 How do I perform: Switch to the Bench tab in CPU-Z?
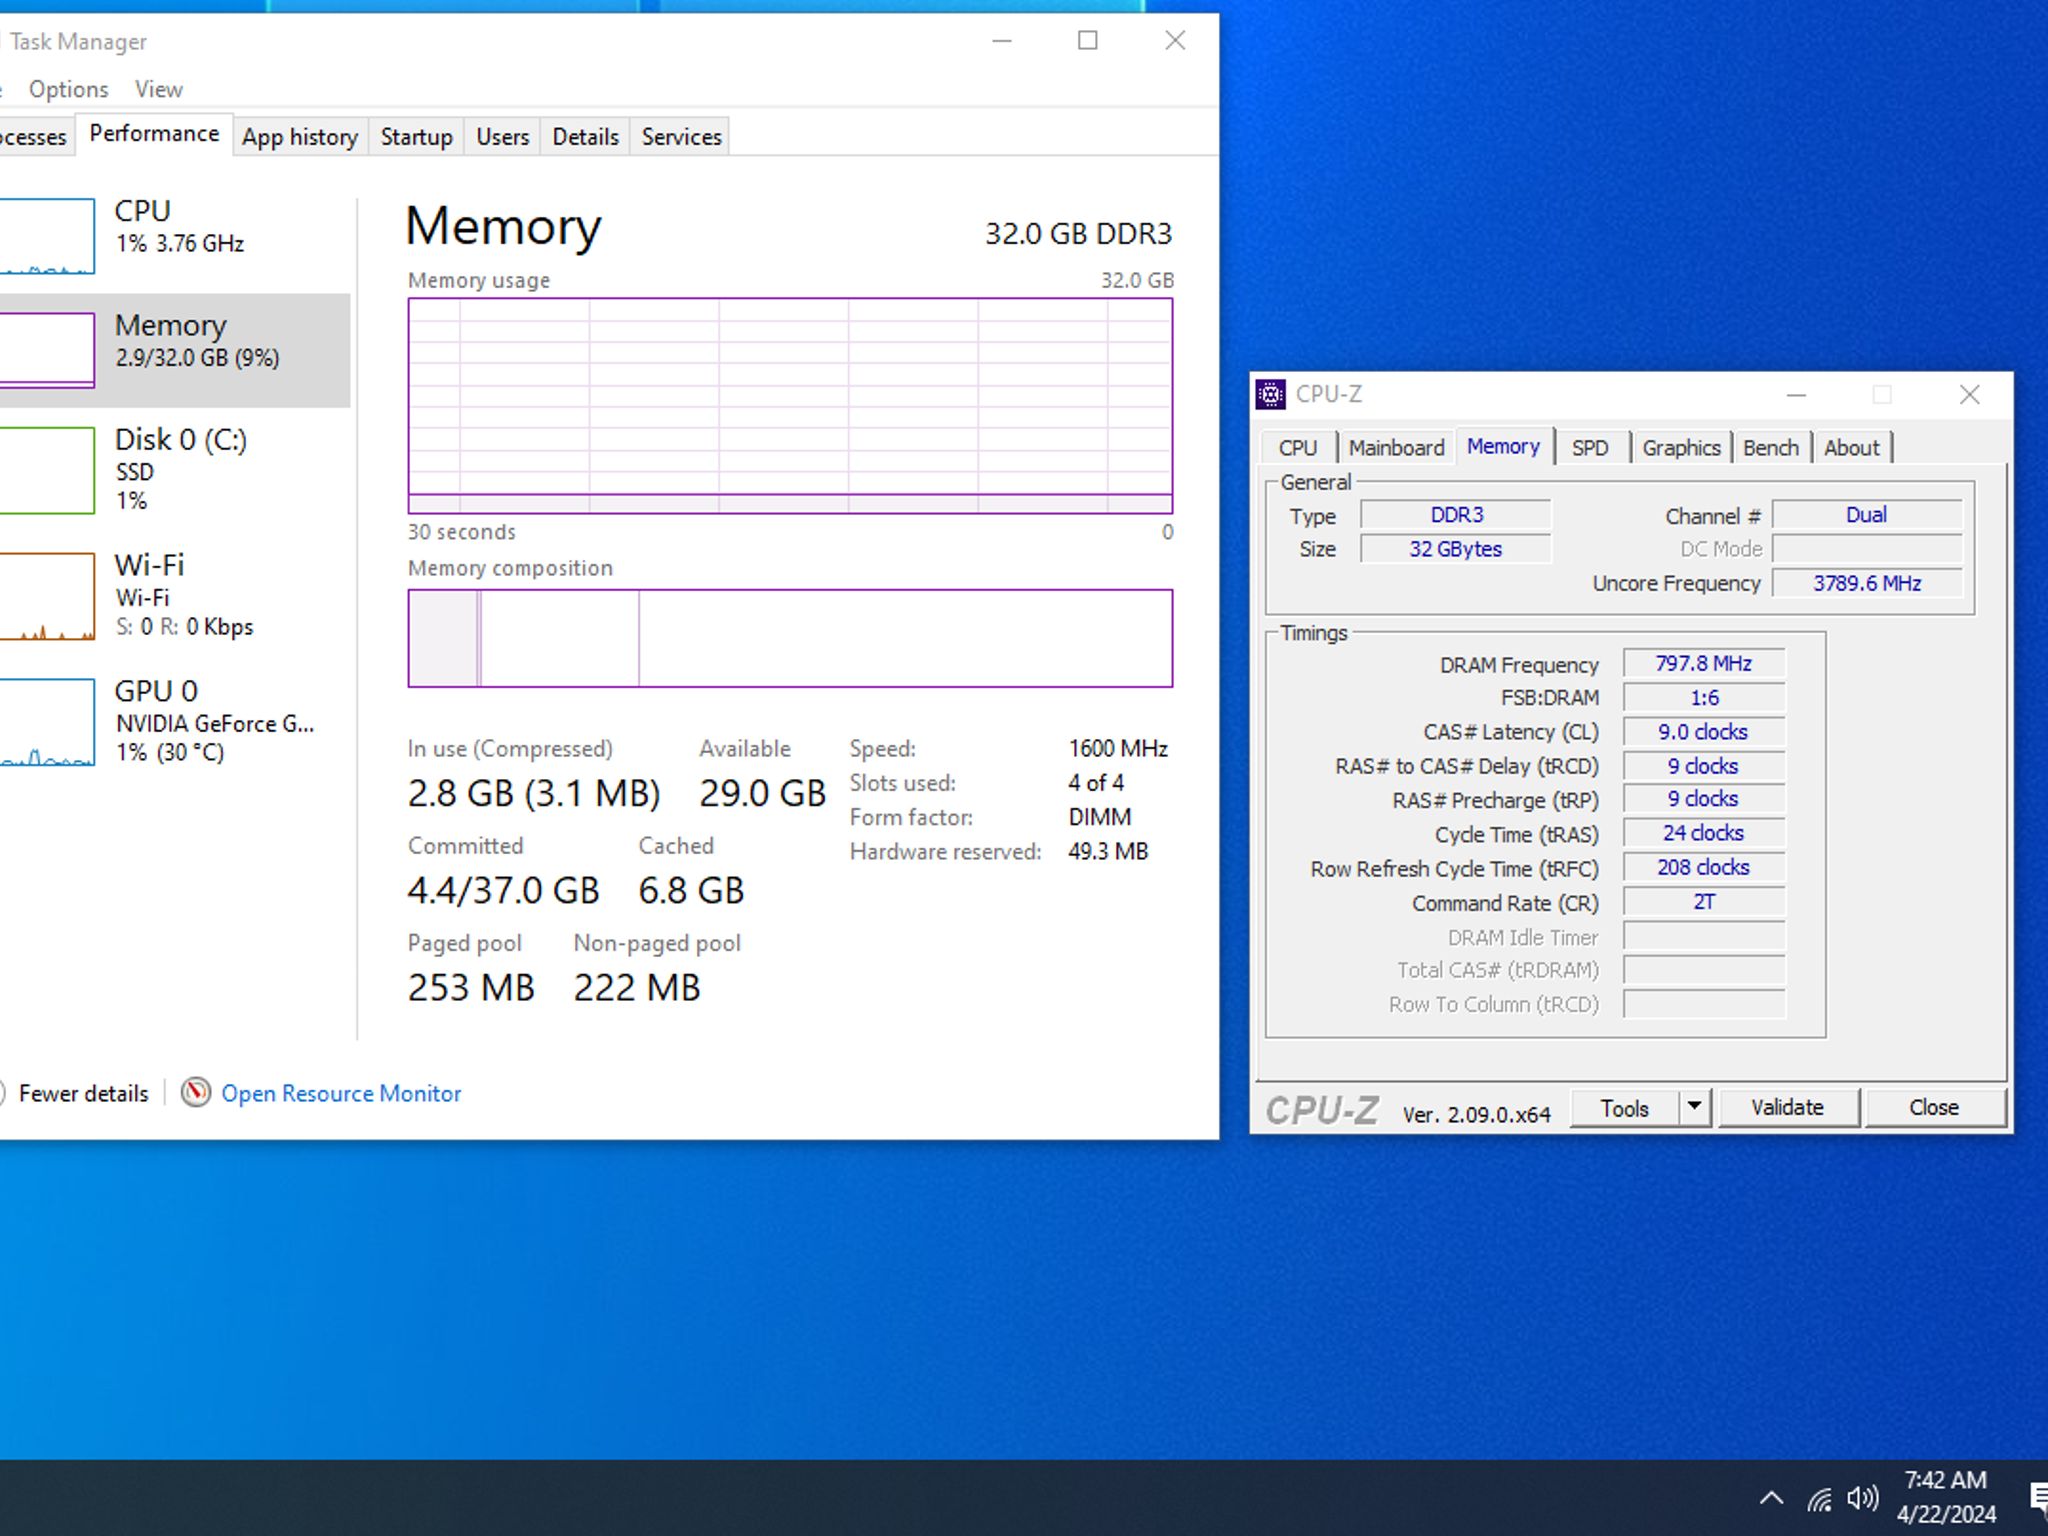[1771, 448]
